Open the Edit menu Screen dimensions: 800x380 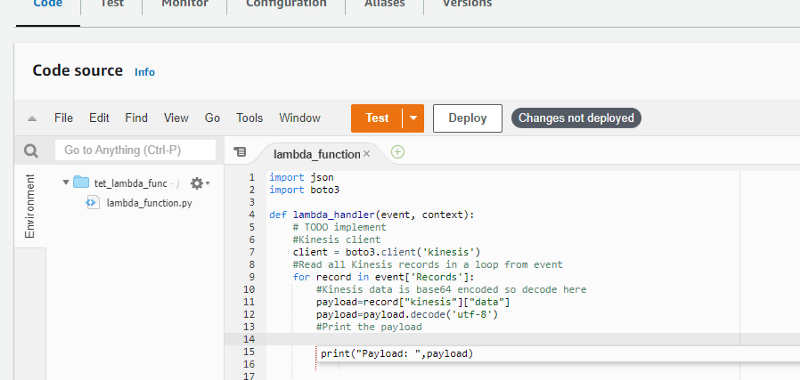click(x=99, y=118)
